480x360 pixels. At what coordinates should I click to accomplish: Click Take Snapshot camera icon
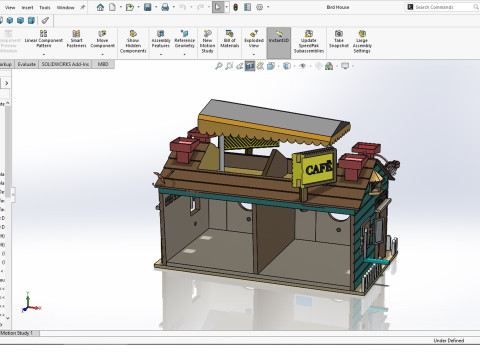pyautogui.click(x=339, y=39)
